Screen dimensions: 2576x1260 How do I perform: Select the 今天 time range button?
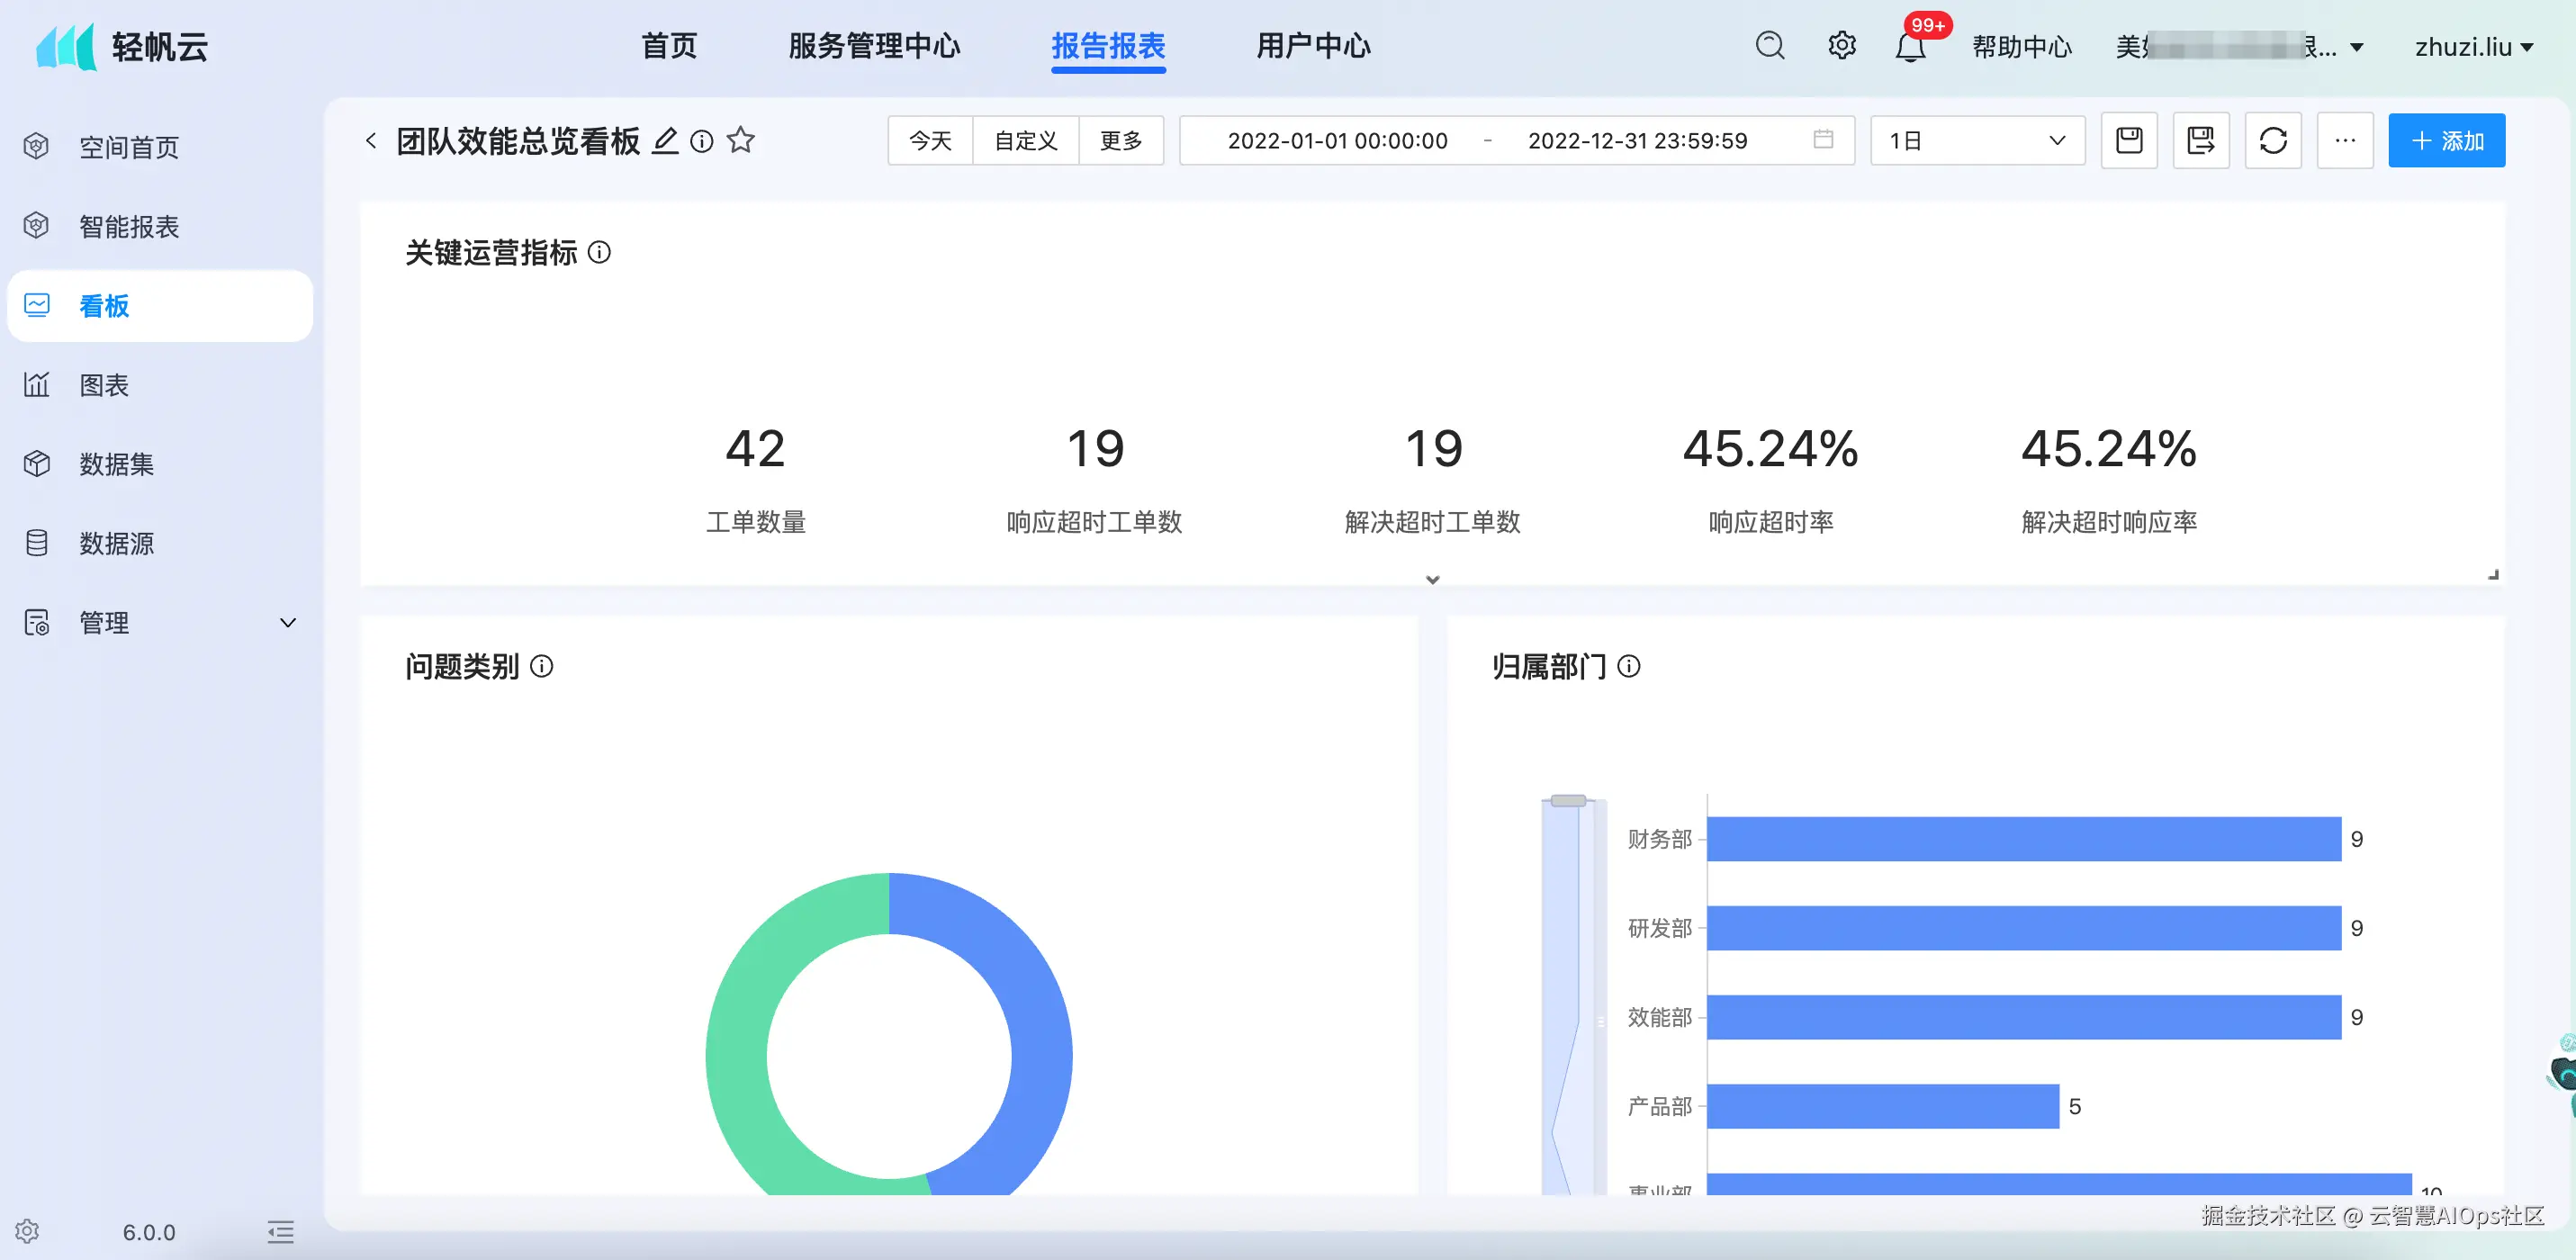[x=929, y=141]
